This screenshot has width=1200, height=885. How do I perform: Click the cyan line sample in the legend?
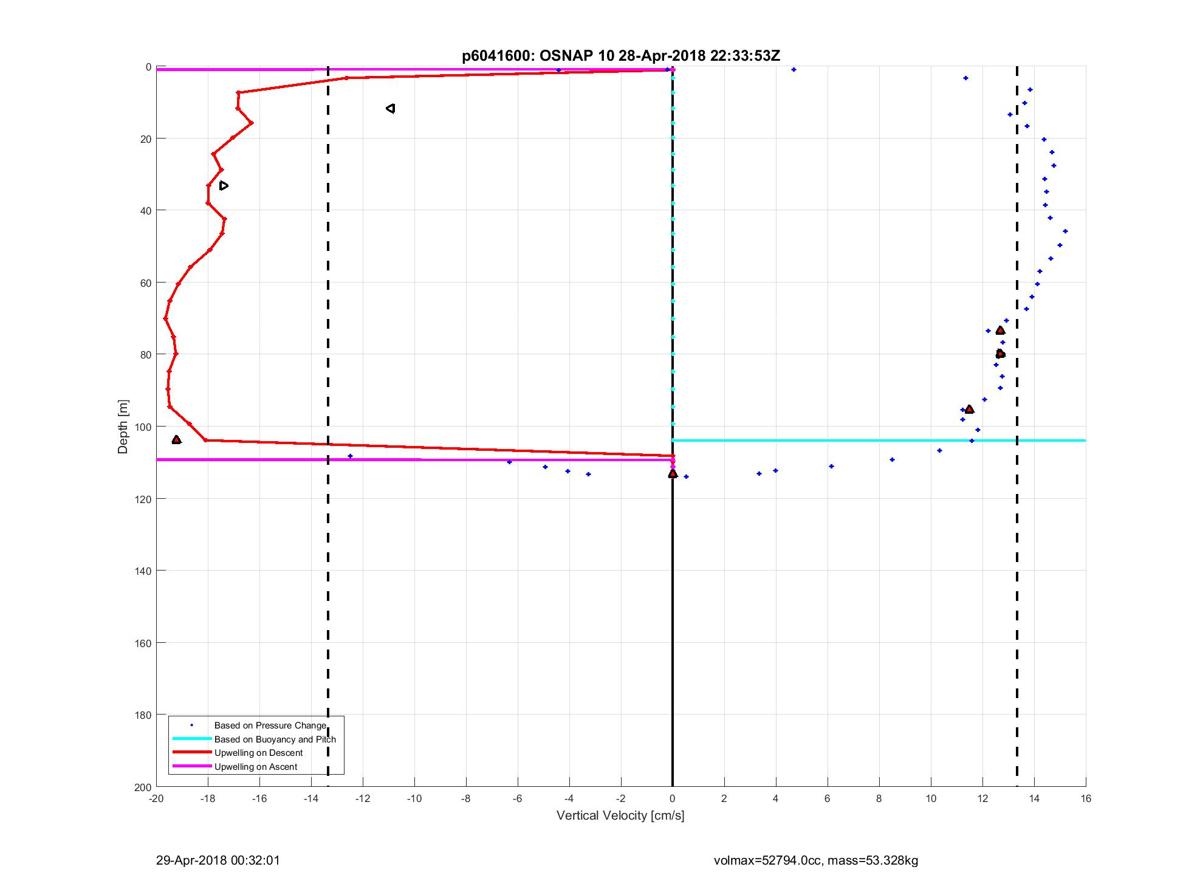click(x=192, y=738)
